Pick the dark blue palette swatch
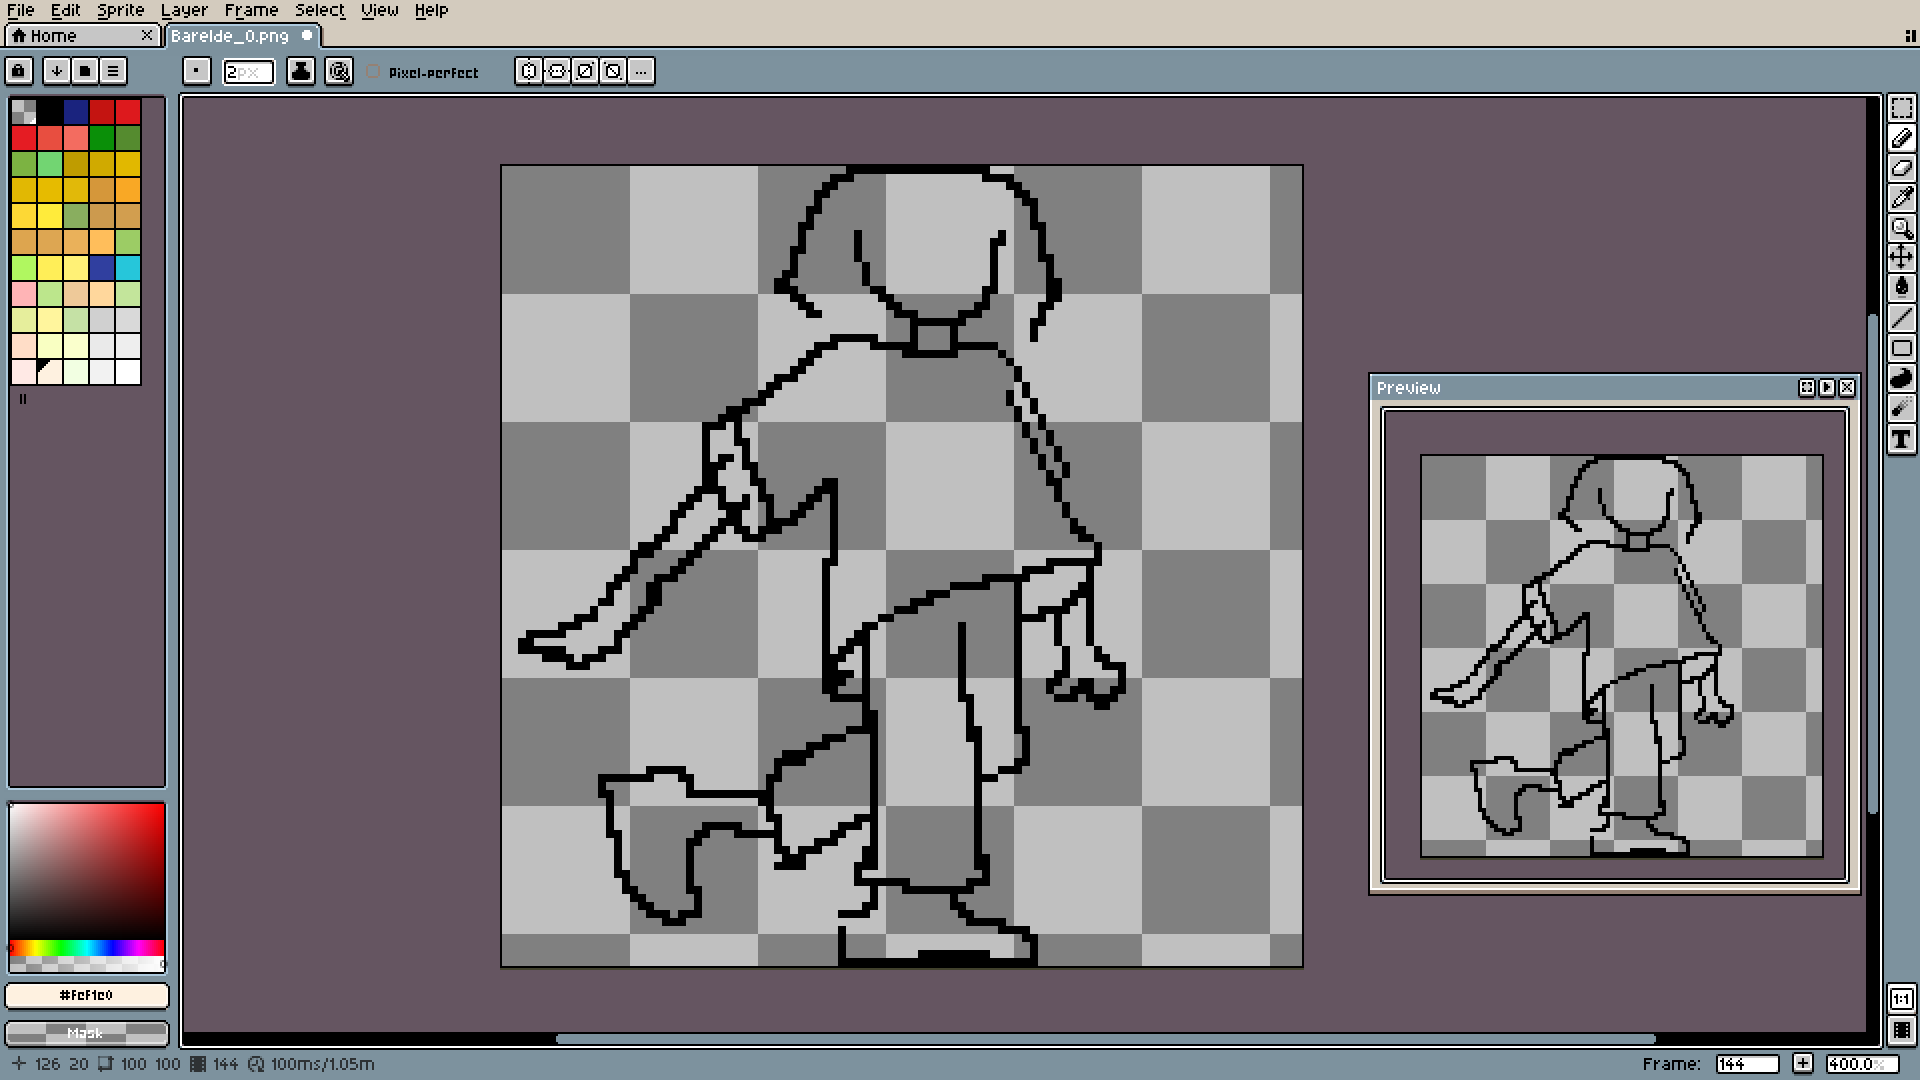The image size is (1920, 1080). click(x=76, y=111)
